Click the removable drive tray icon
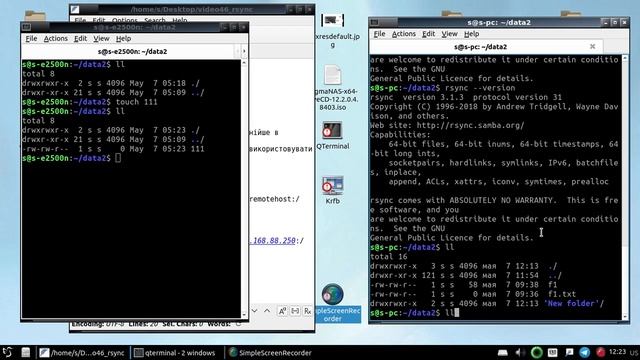640x360 pixels. (503, 352)
